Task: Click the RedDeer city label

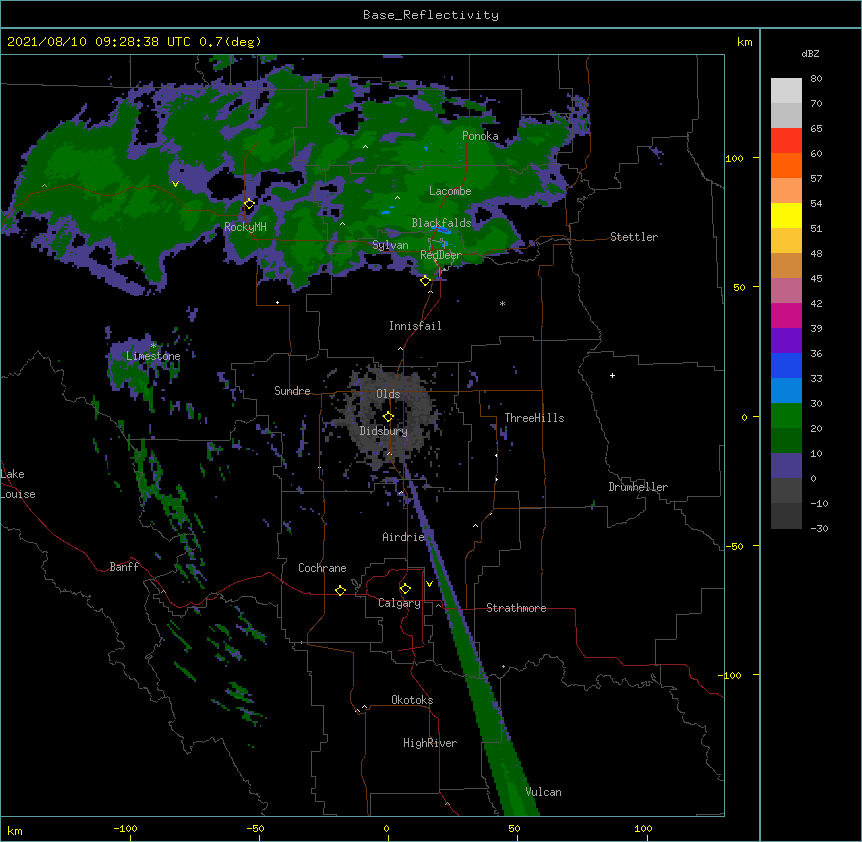Action: tap(441, 255)
